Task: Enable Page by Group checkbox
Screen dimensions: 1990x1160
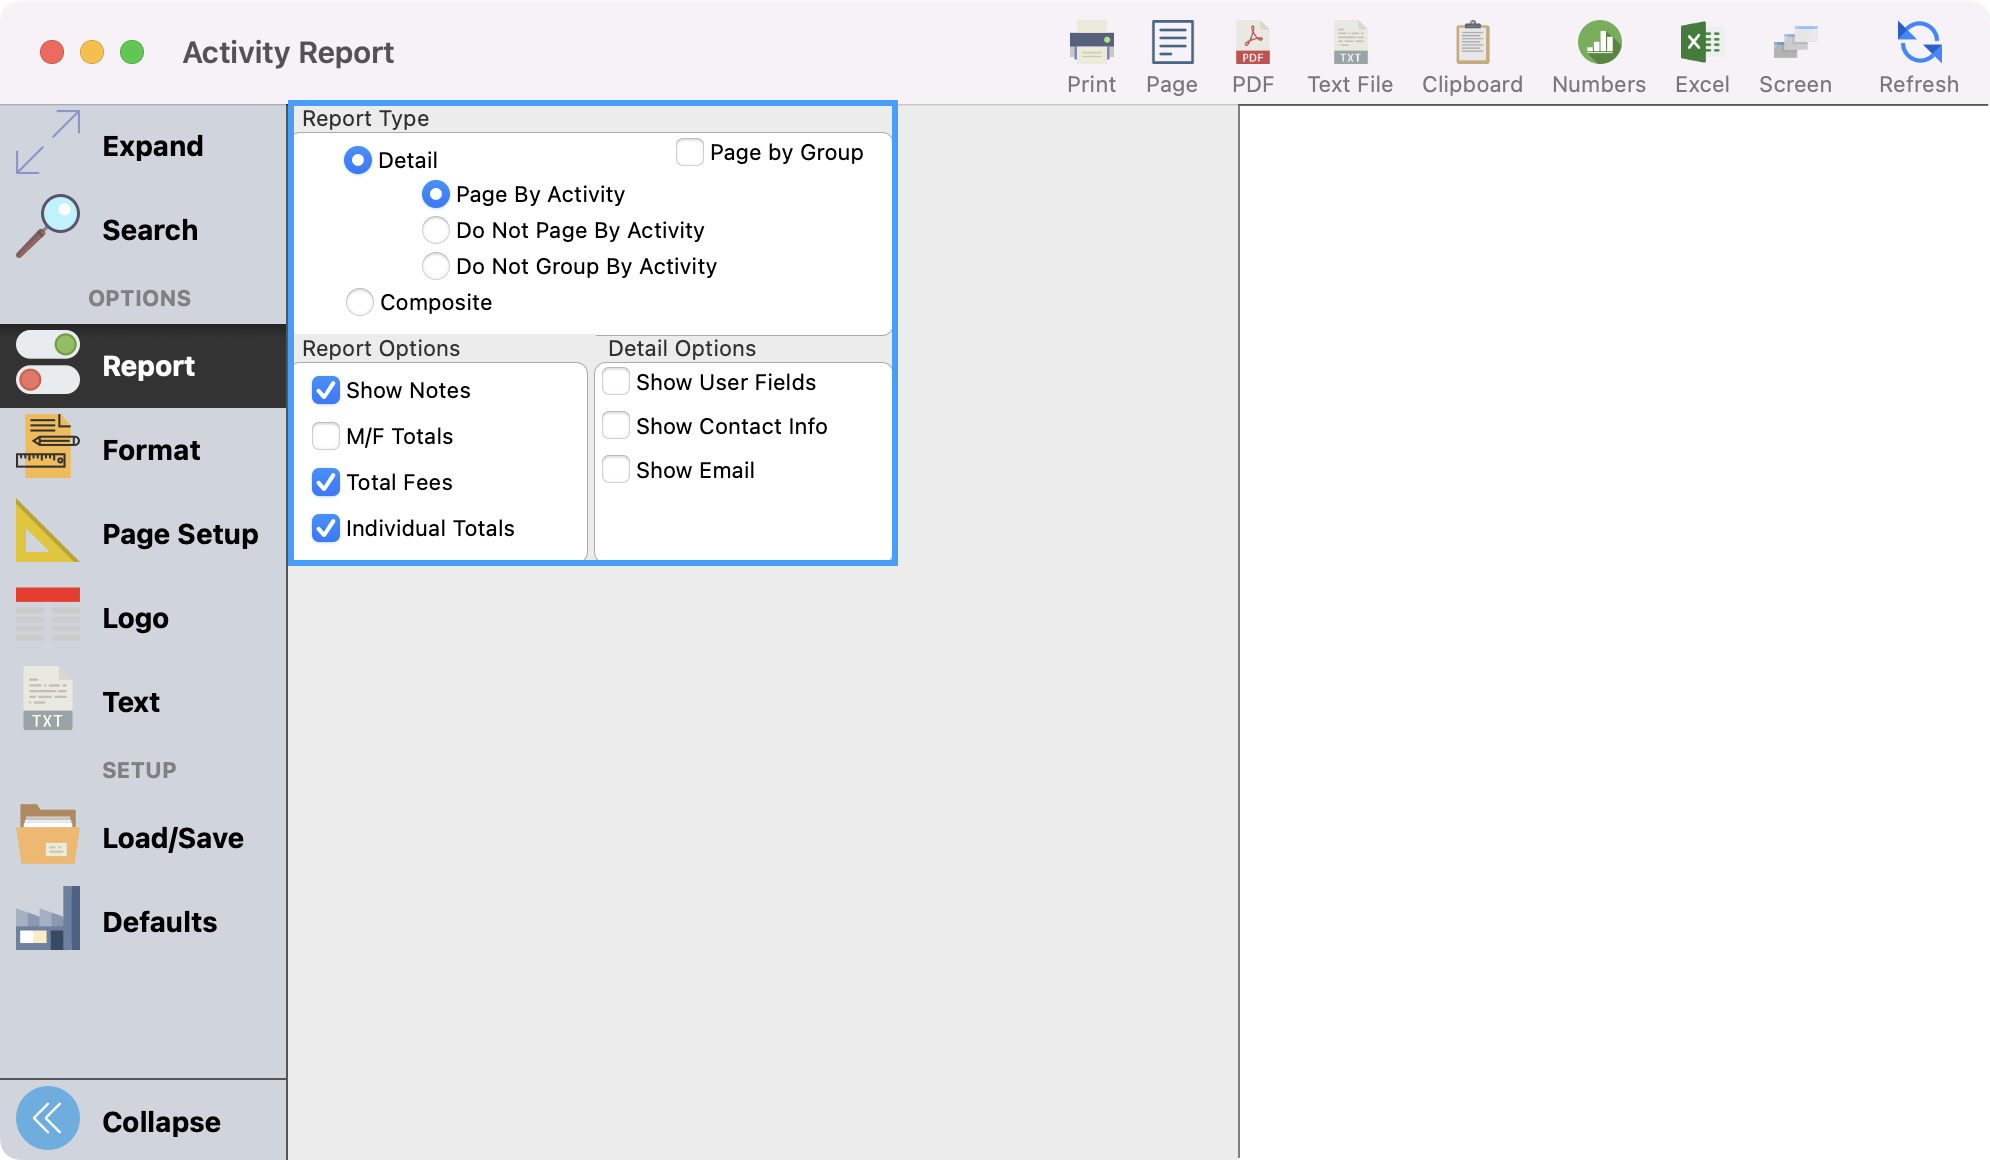Action: pos(690,152)
